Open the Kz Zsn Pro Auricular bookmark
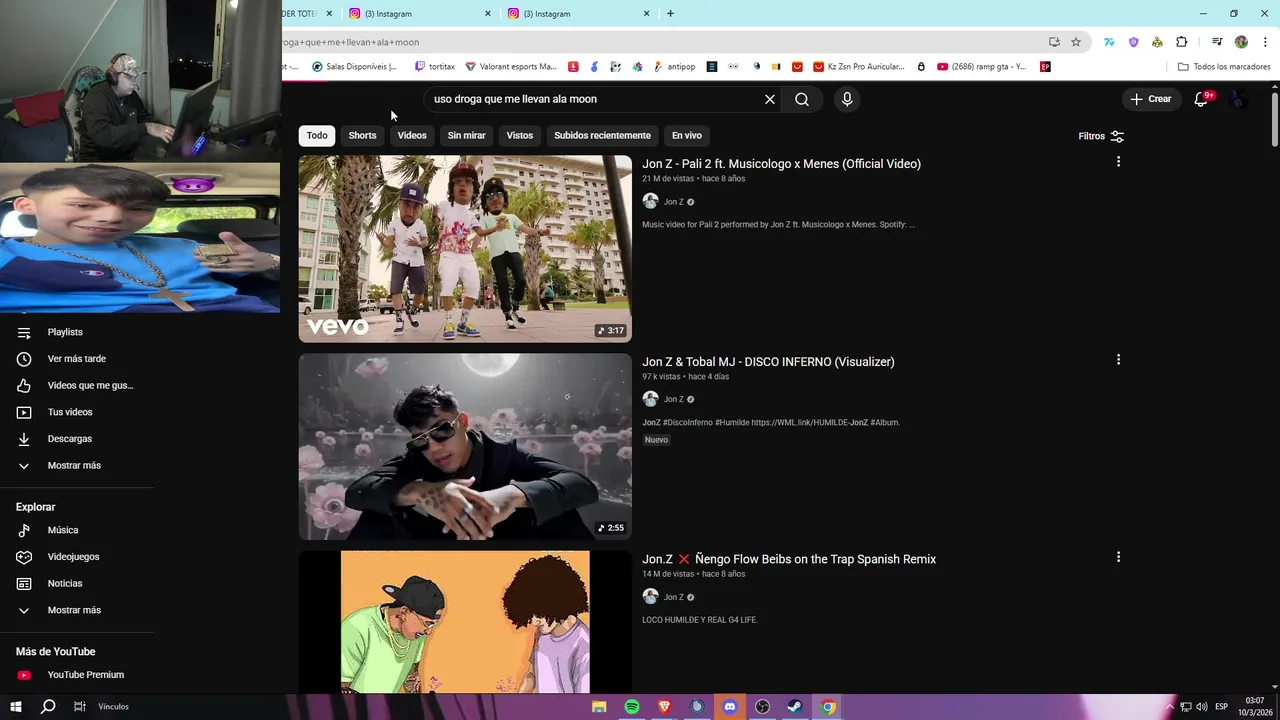 coord(859,67)
